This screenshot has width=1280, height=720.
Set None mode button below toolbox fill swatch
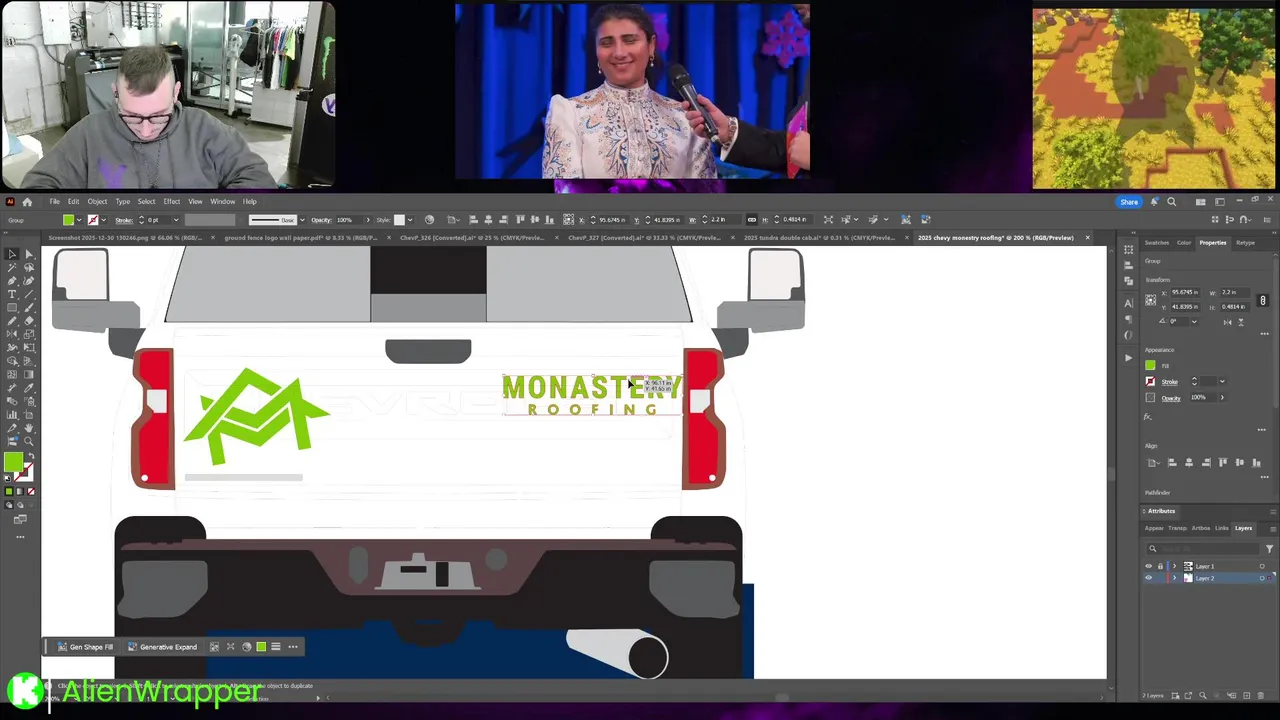point(31,491)
